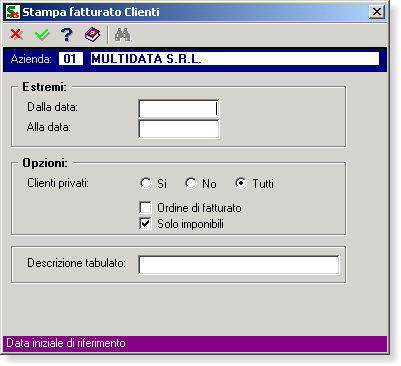Focus the Alla data field

179,129
